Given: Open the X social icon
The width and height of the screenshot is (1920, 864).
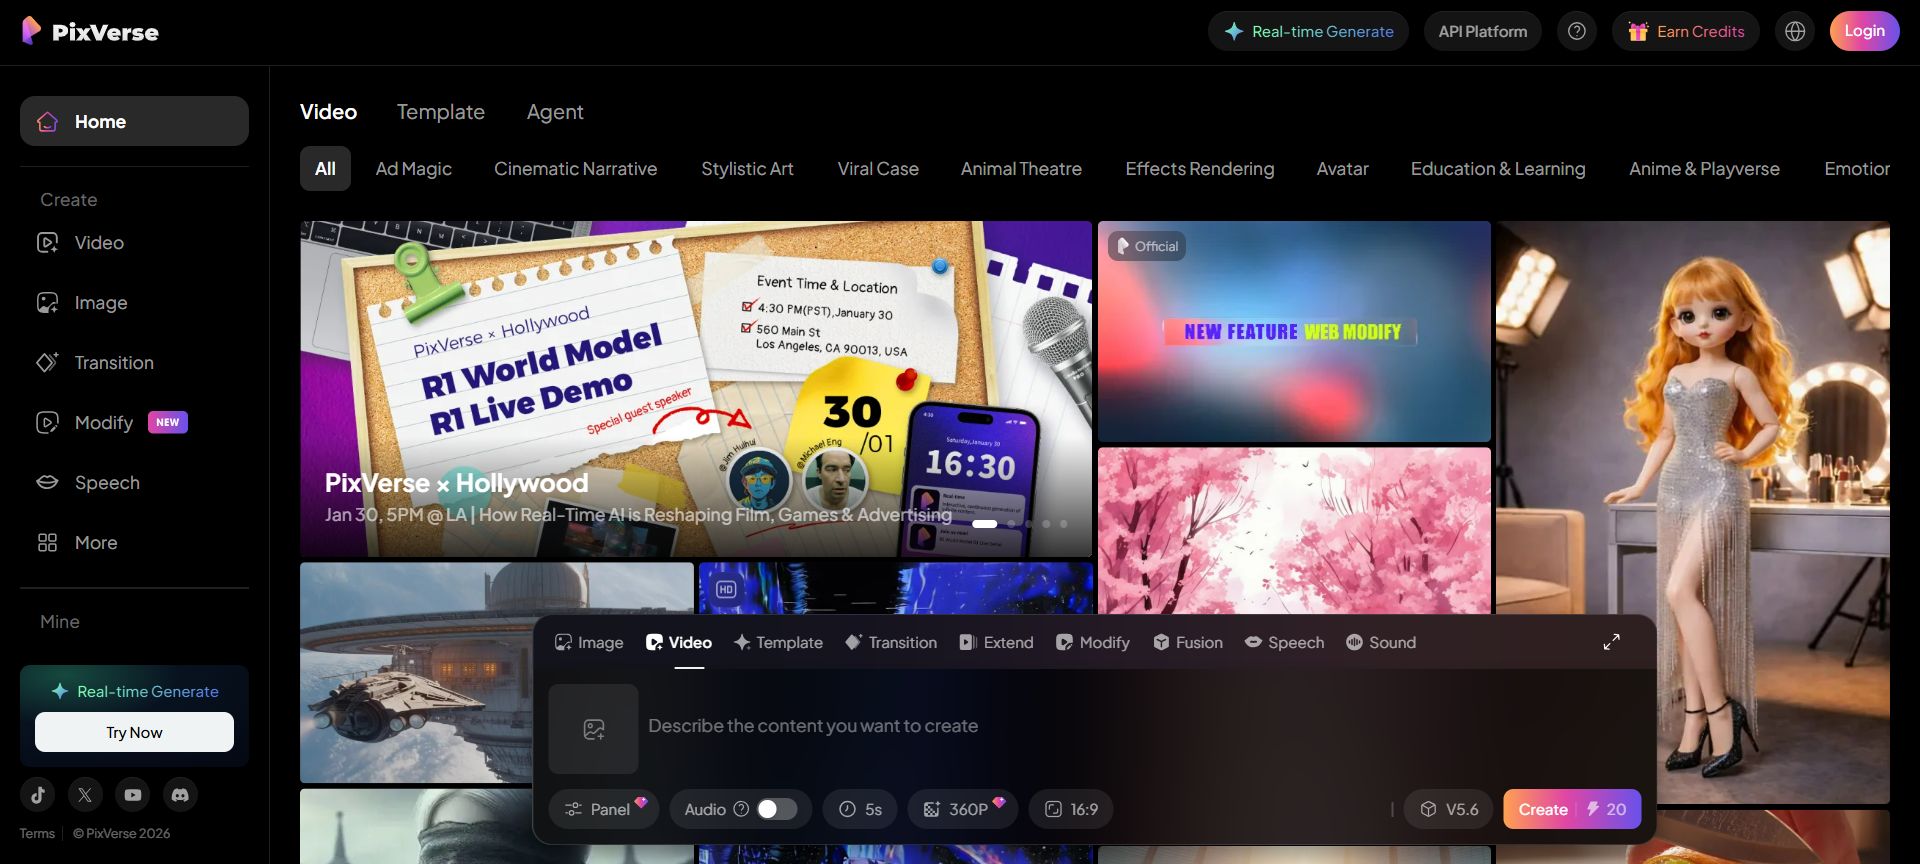Looking at the screenshot, I should (85, 795).
